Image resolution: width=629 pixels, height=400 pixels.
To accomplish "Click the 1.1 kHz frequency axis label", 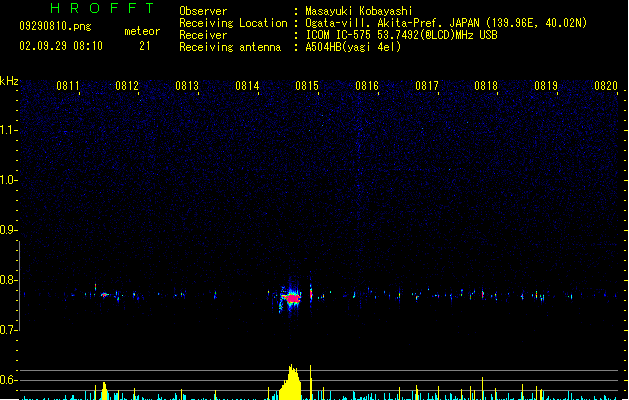I will pyautogui.click(x=8, y=130).
